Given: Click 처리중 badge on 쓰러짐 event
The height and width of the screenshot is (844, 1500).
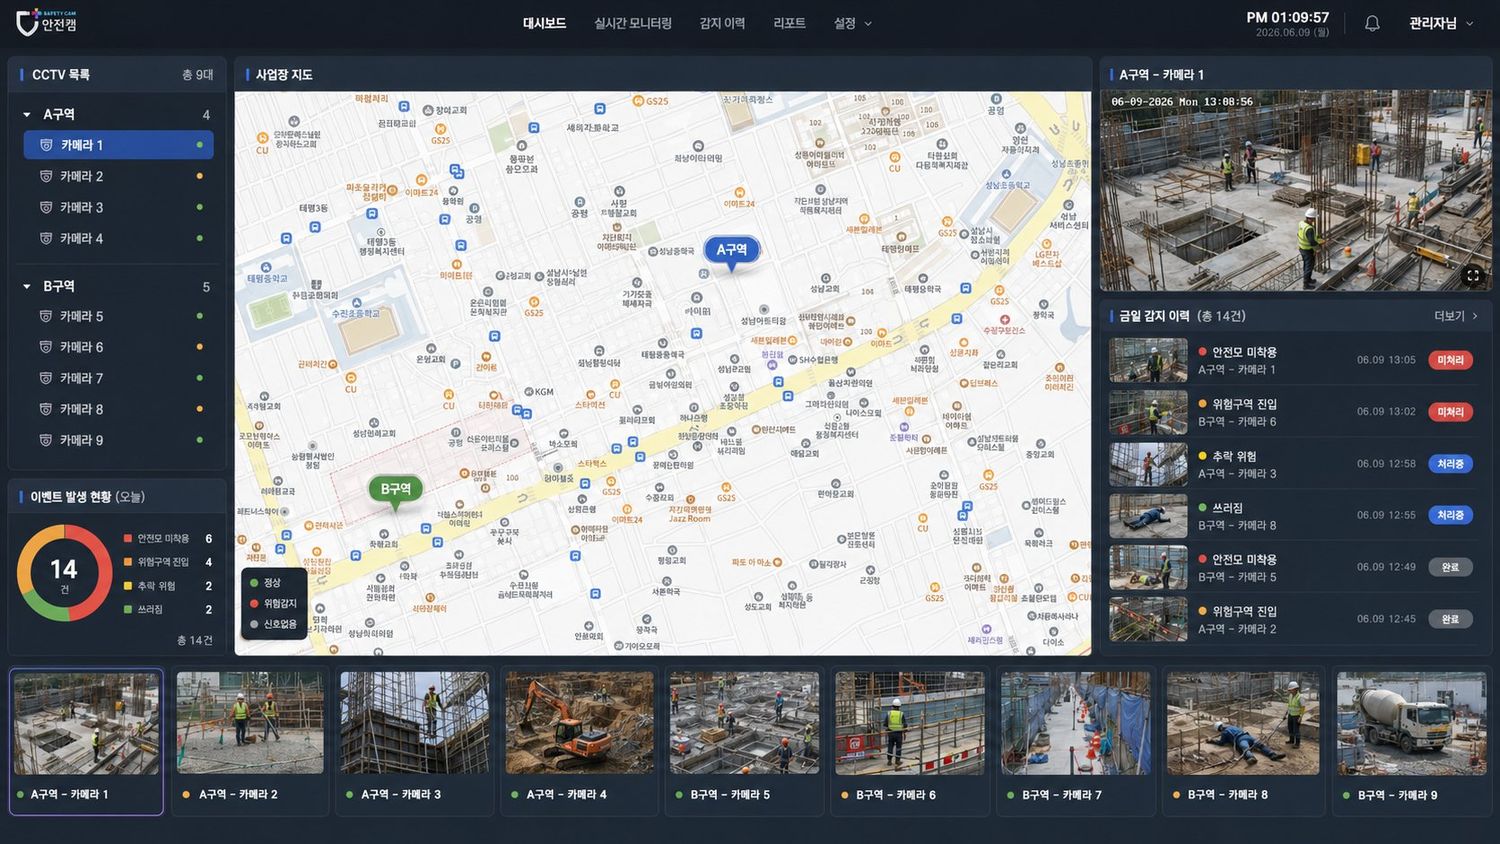Looking at the screenshot, I should [1450, 515].
